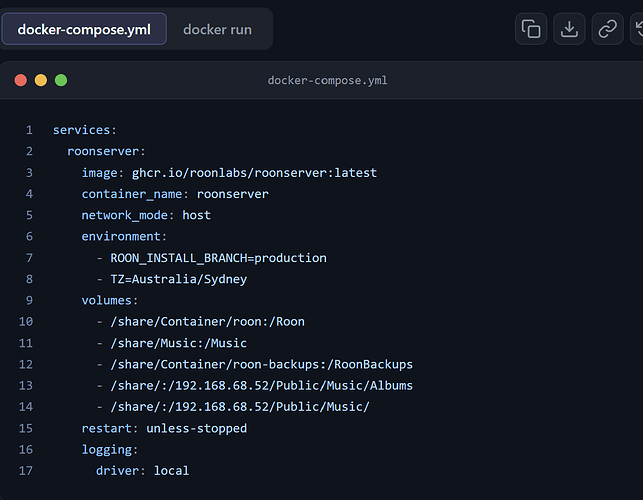Click the docker-compose.yml window title
Image resolution: width=643 pixels, height=500 pixels.
(x=327, y=80)
